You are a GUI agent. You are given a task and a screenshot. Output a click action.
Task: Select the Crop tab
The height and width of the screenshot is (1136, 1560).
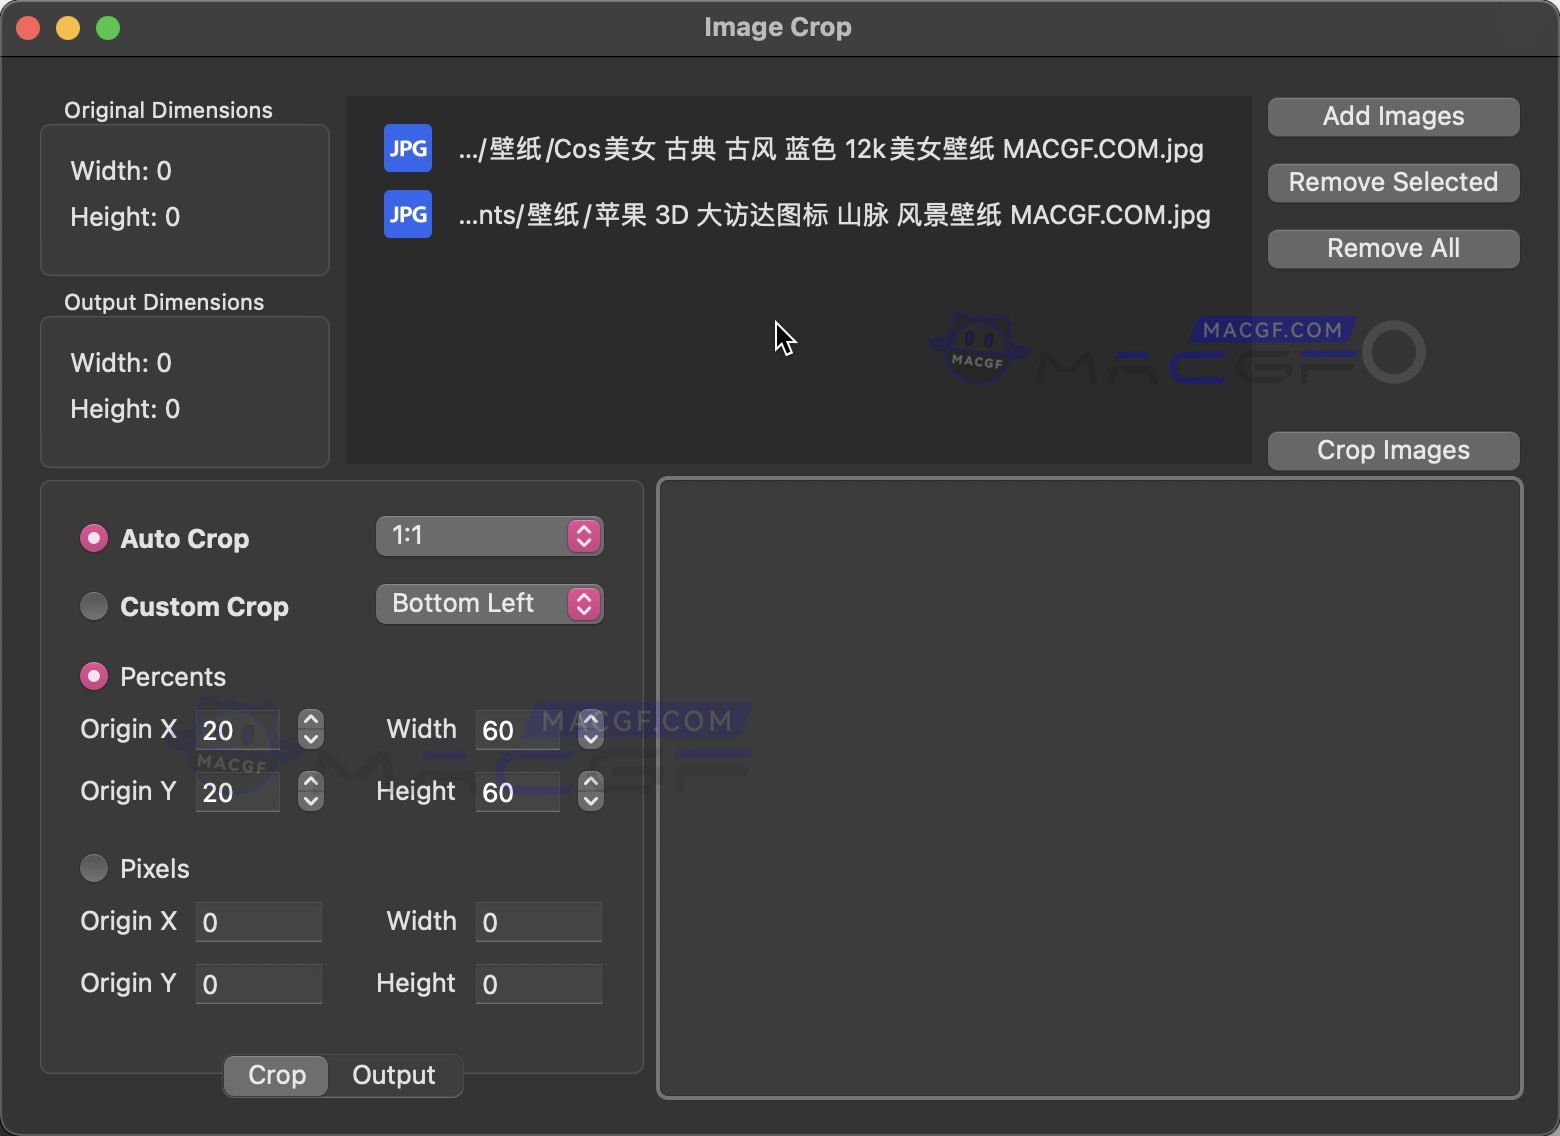276,1075
